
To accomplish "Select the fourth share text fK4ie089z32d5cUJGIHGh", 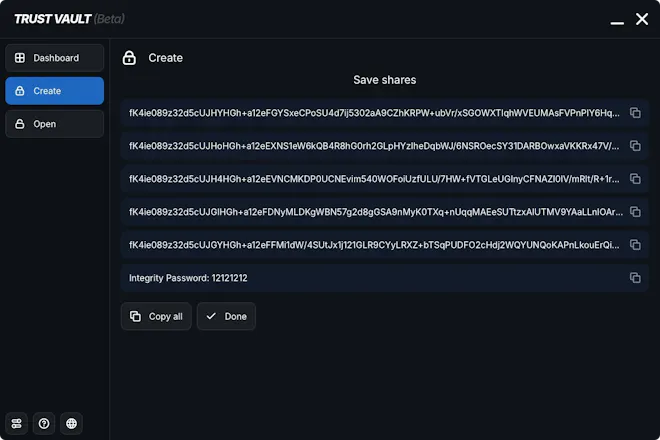I will (376, 211).
